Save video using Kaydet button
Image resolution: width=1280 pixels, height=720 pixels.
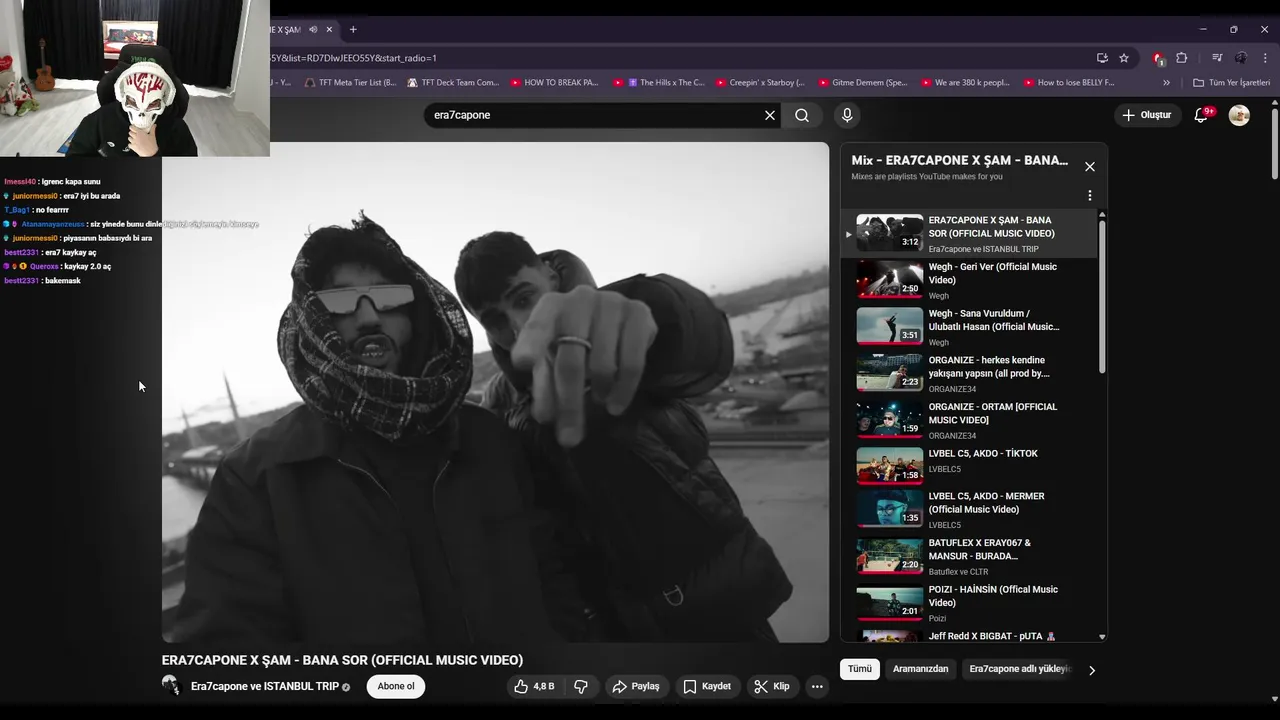pos(707,686)
